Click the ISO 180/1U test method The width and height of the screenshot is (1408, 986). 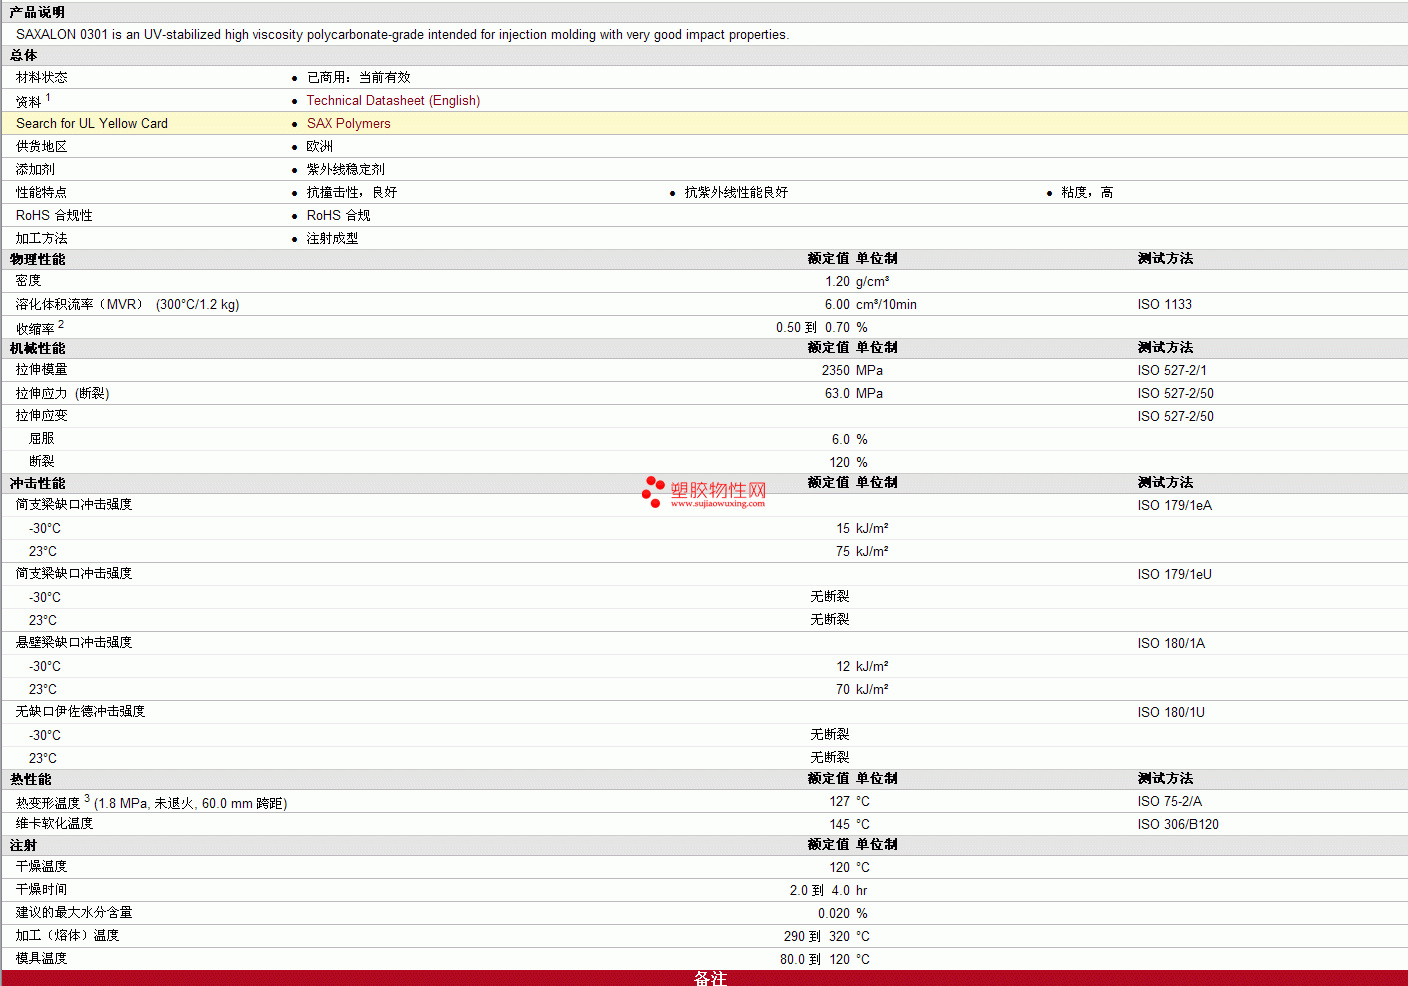(1171, 712)
